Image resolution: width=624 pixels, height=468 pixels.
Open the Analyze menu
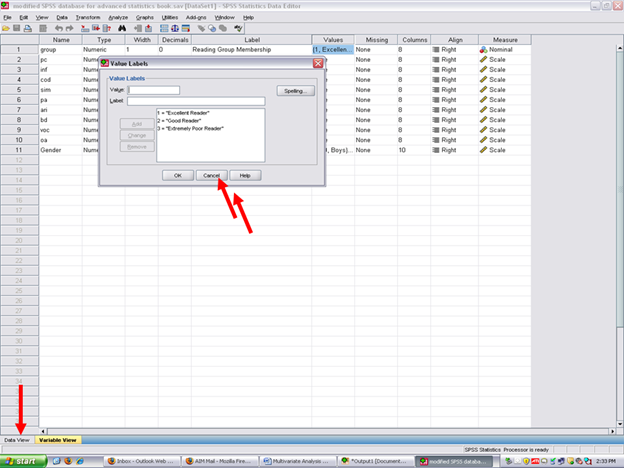(117, 17)
